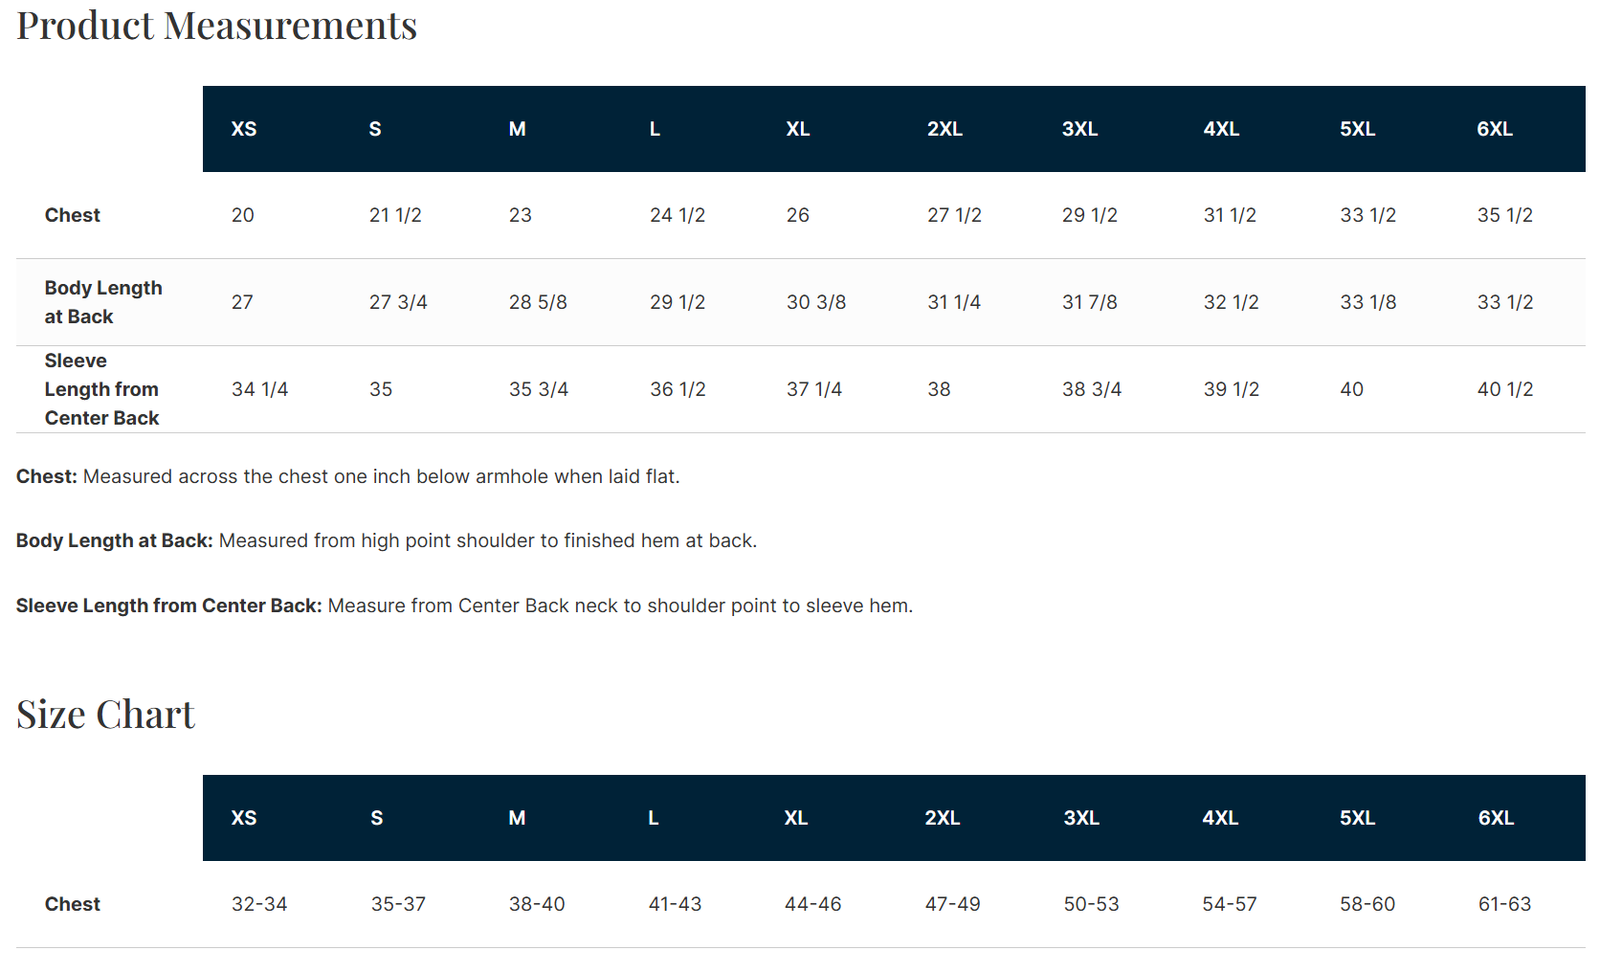This screenshot has height=967, width=1600.
Task: Click the 44-46 chest range value
Action: point(813,904)
